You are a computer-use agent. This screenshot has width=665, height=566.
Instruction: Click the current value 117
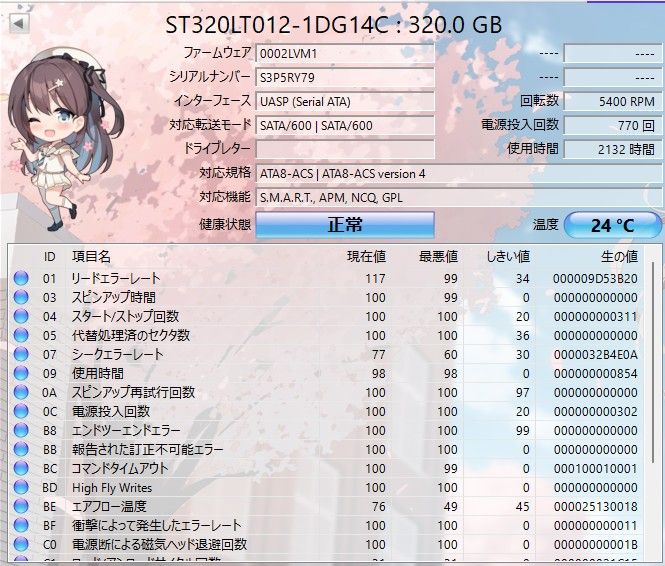(375, 279)
